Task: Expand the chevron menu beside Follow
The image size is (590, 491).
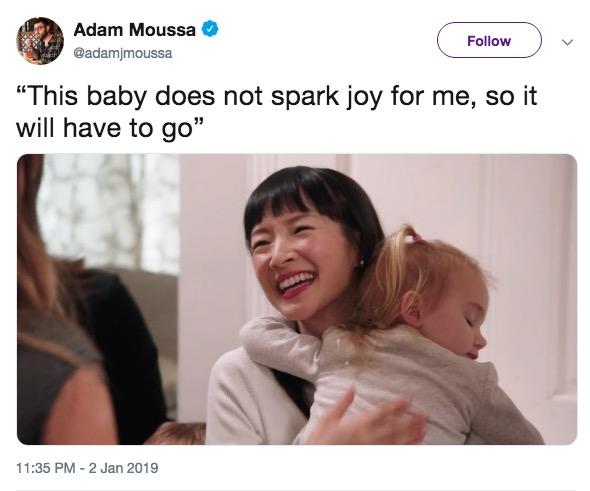Action: tap(567, 42)
